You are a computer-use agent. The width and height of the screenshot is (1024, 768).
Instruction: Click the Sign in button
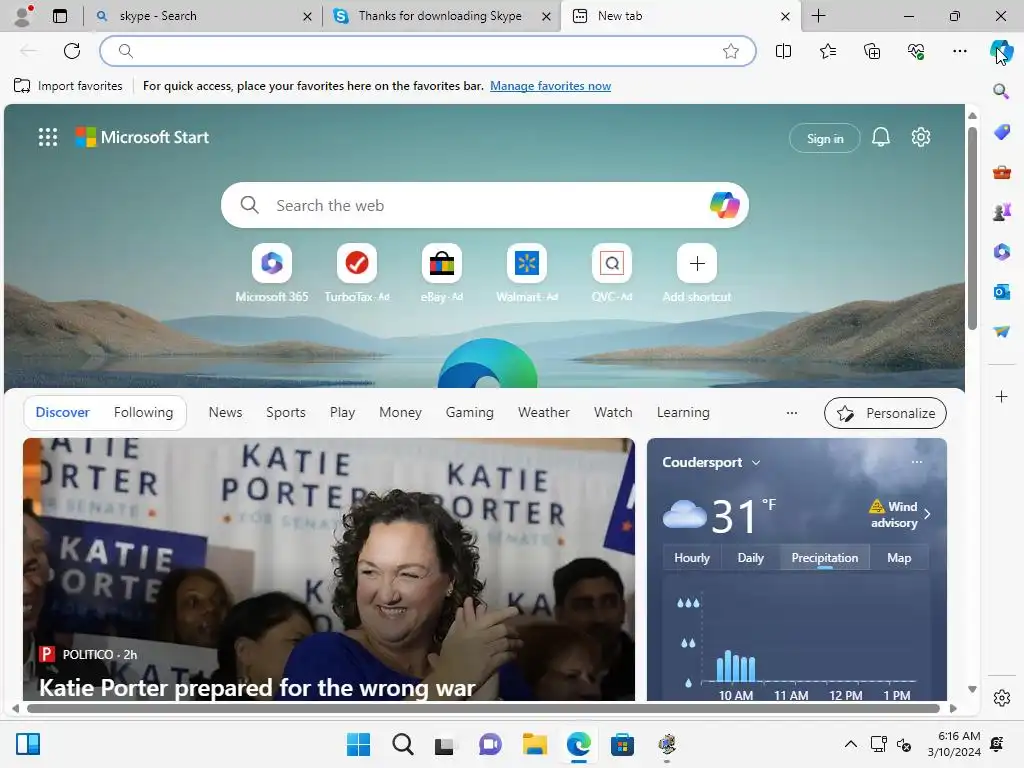(x=824, y=138)
